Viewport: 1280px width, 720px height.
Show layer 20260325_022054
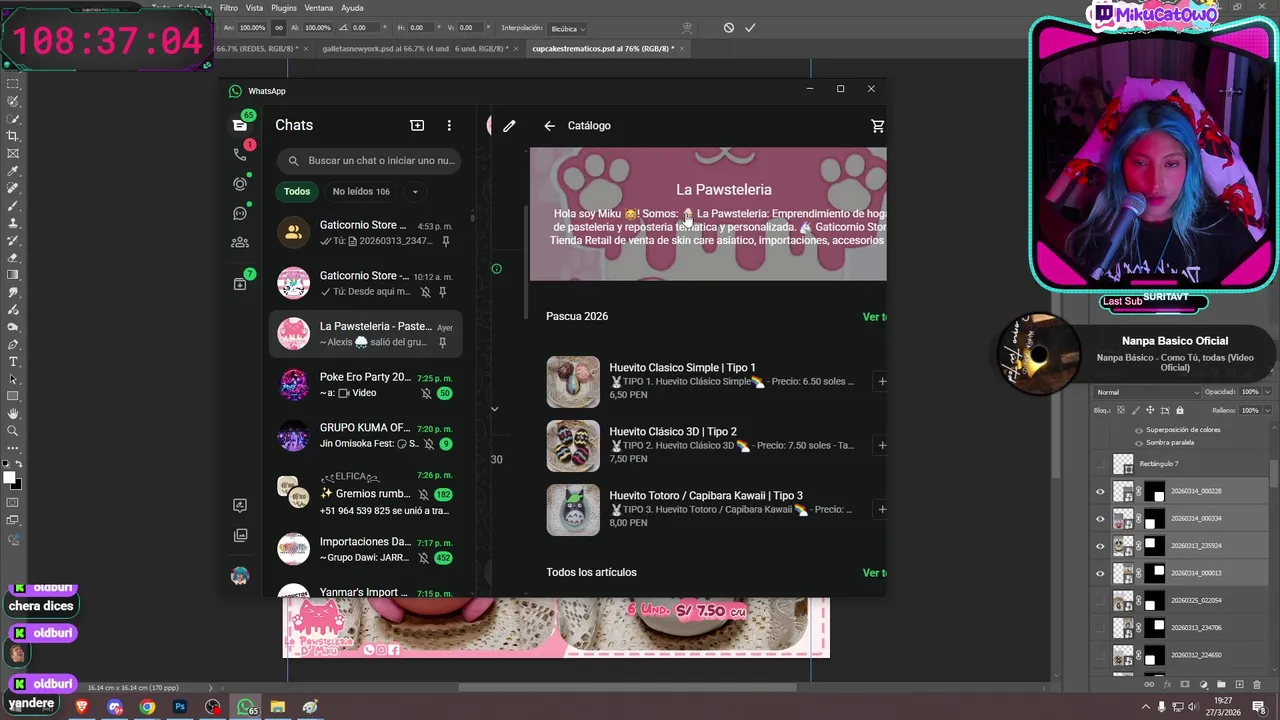click(x=1101, y=600)
